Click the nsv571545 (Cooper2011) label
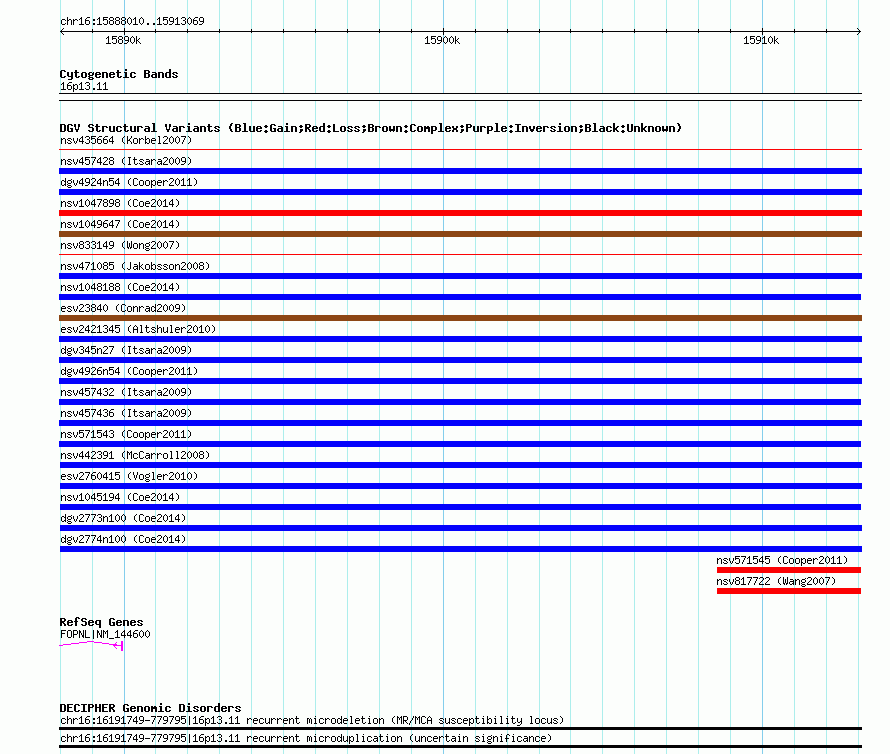Screen dimensions: 890x754 782,560
